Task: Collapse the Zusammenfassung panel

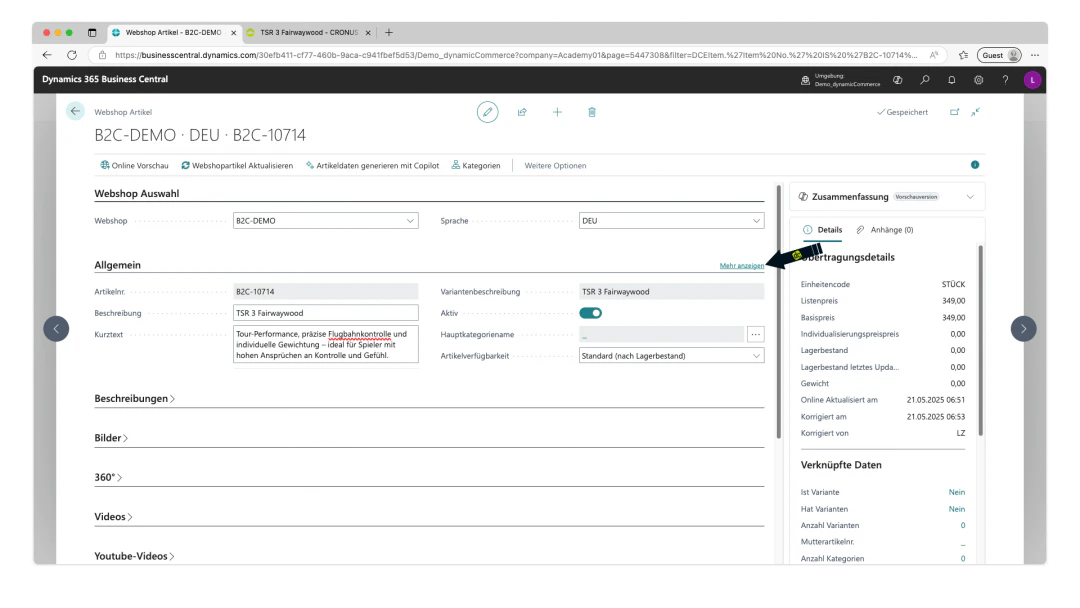Action: (x=970, y=197)
